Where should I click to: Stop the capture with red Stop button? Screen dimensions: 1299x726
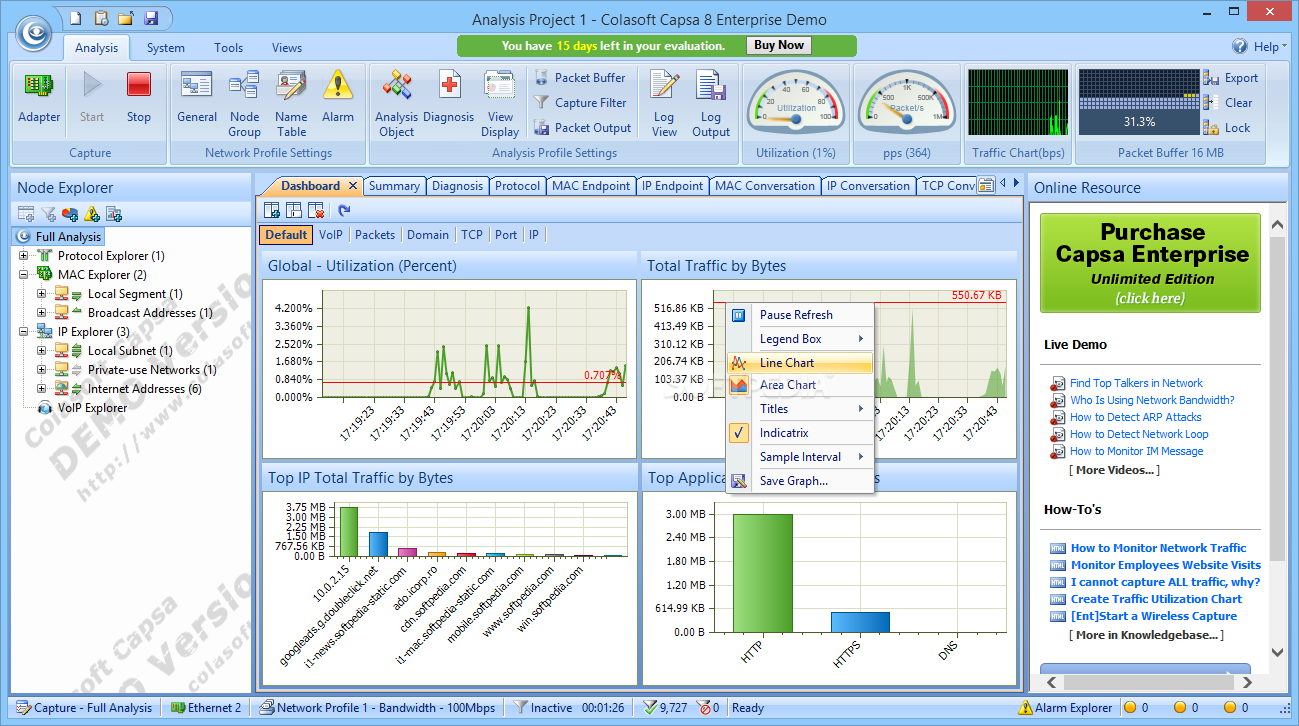pos(139,97)
